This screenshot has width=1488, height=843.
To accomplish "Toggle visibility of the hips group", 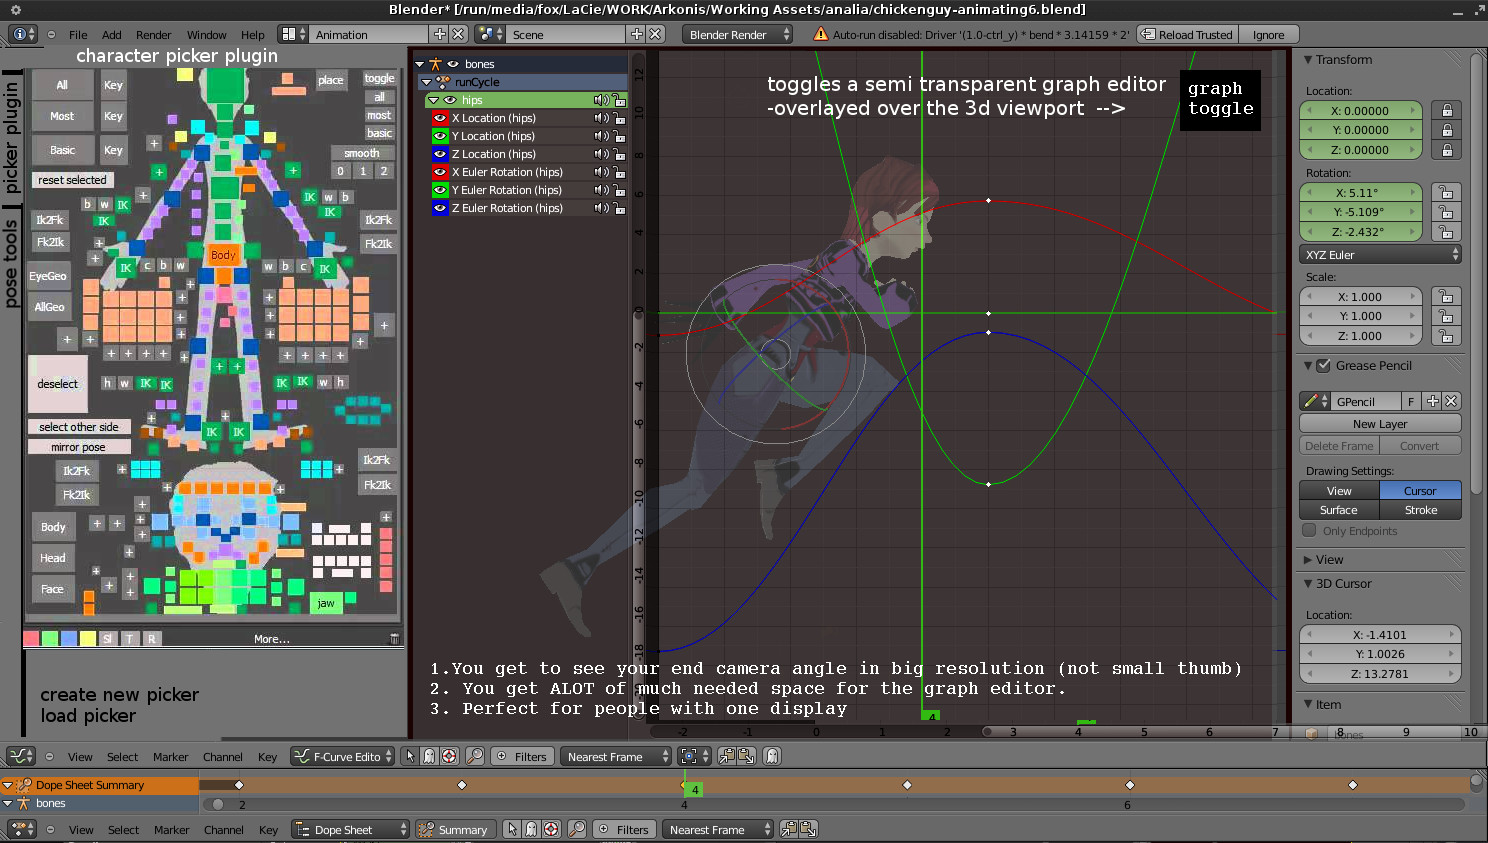I will [450, 100].
